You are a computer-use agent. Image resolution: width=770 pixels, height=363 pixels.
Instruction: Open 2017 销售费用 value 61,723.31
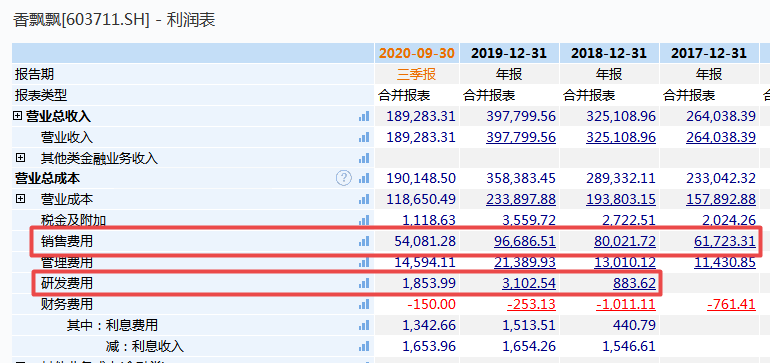point(725,241)
